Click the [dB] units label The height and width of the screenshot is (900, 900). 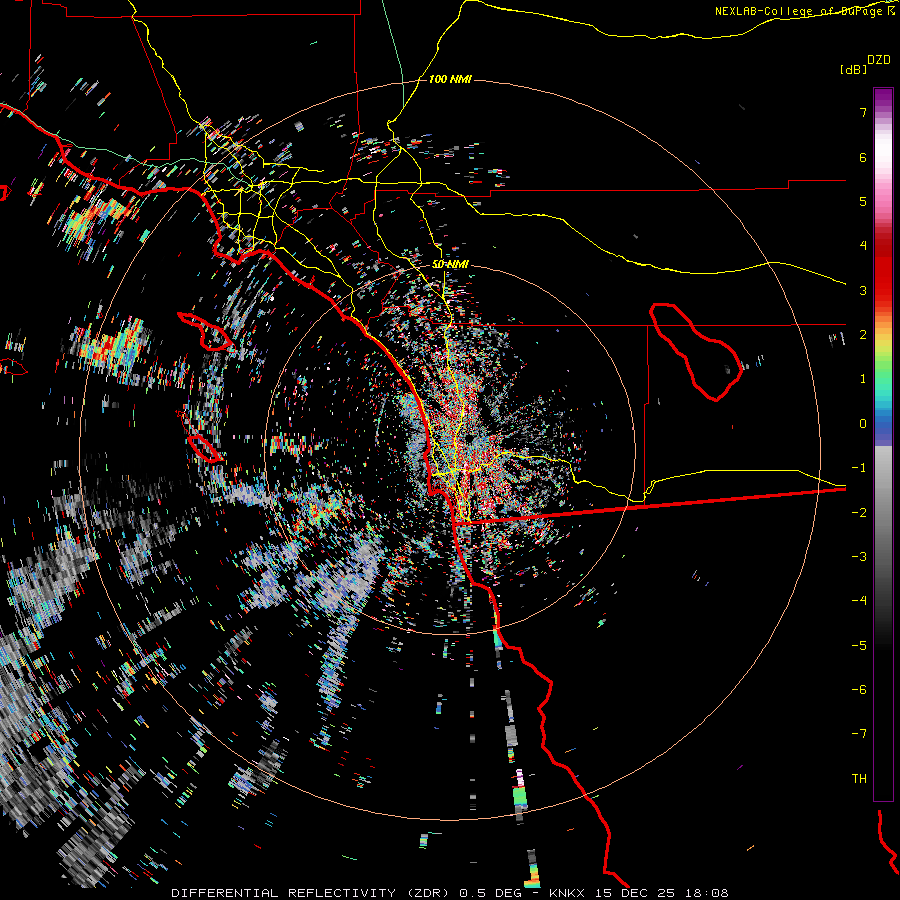[854, 69]
